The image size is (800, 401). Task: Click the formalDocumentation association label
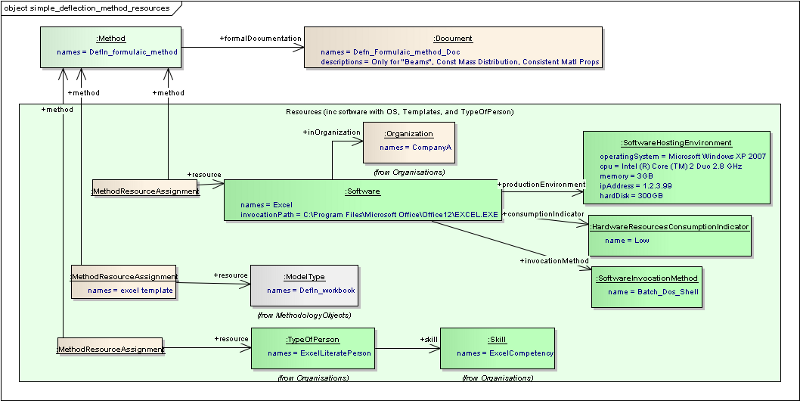click(259, 39)
